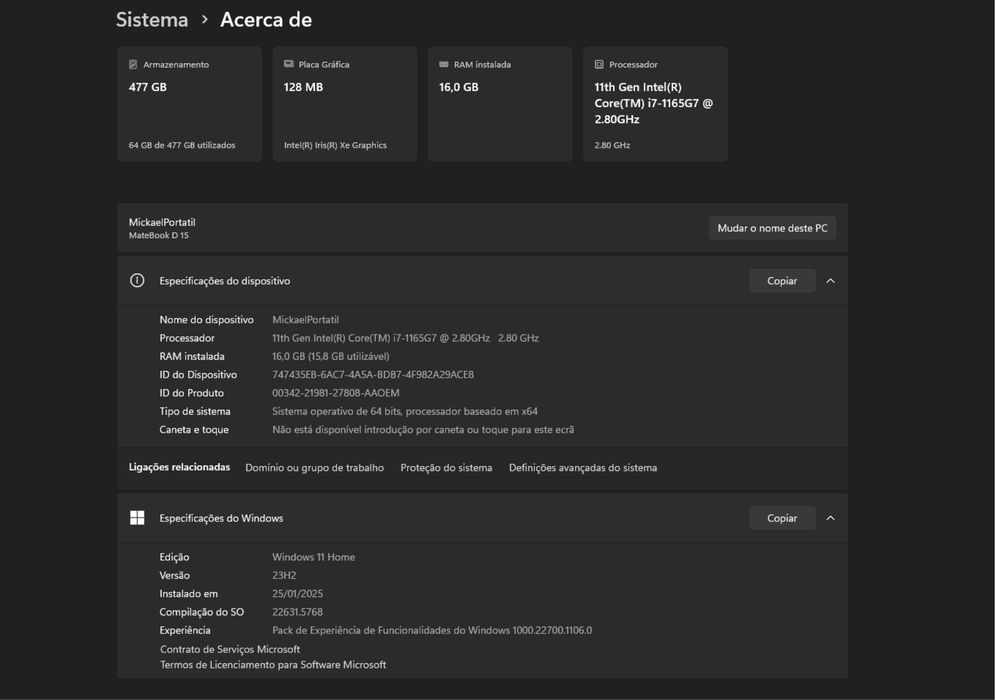Click the Windows 11 Home edition value
Screen dimensions: 995x700
point(313,557)
